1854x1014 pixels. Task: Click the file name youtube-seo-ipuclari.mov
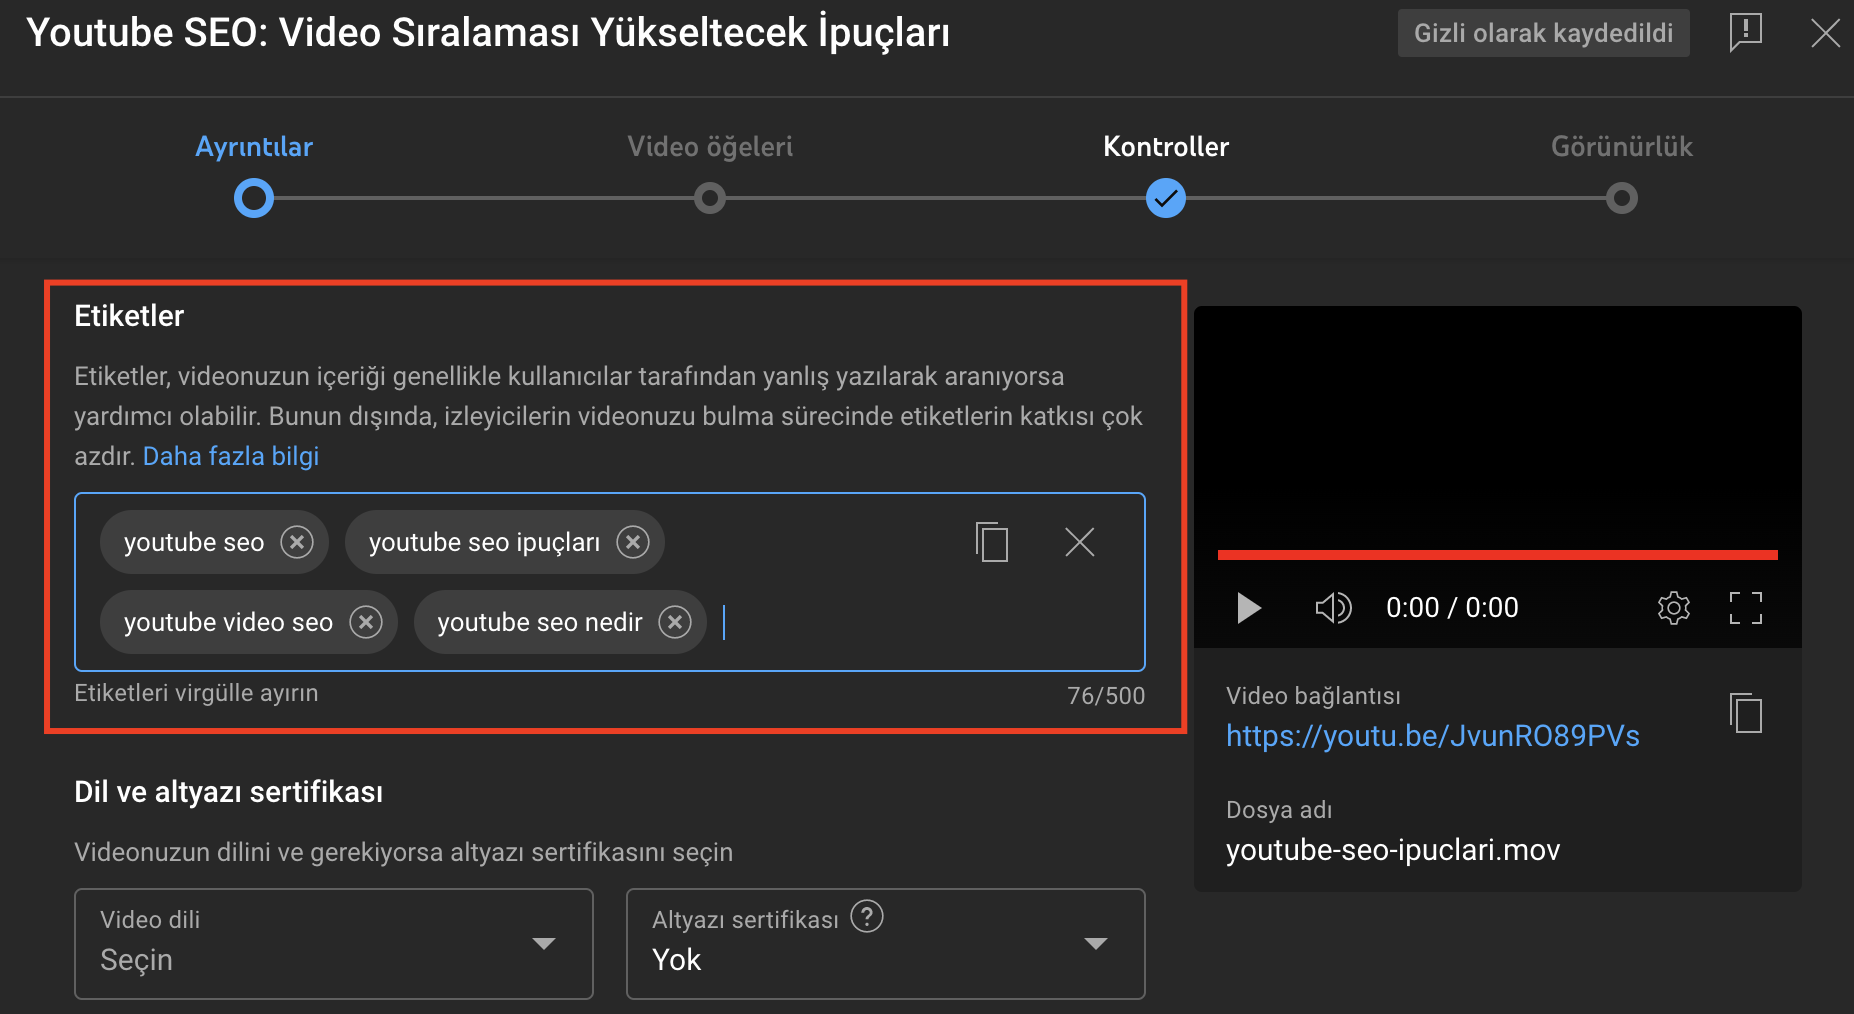tap(1393, 850)
